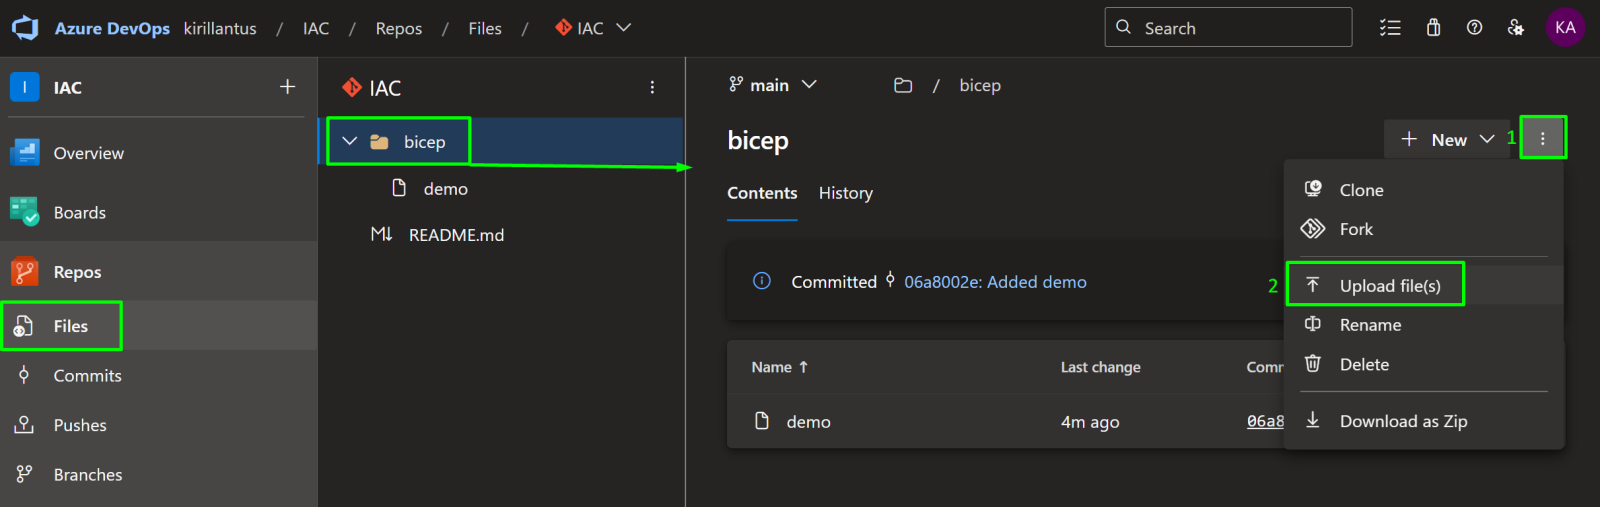Image resolution: width=1600 pixels, height=507 pixels.
Task: Open the work items list icon
Action: [x=1390, y=28]
